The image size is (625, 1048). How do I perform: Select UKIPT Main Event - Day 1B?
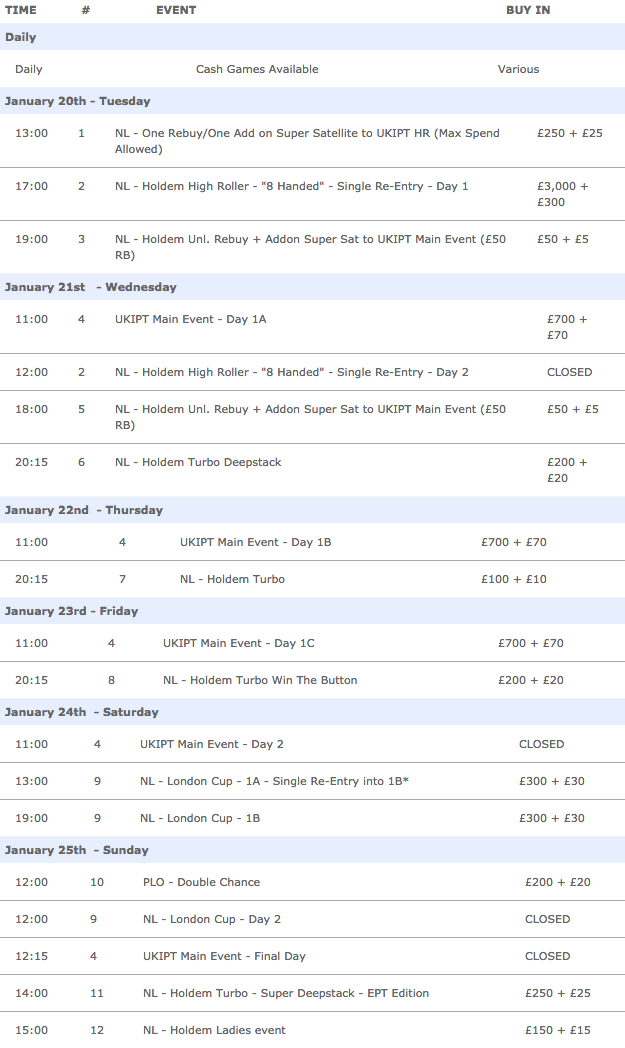tap(255, 542)
